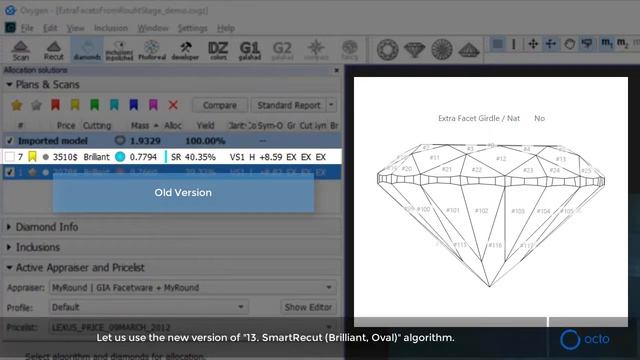Click the Scan toolbar icon
This screenshot has width=640, height=360.
coord(20,51)
